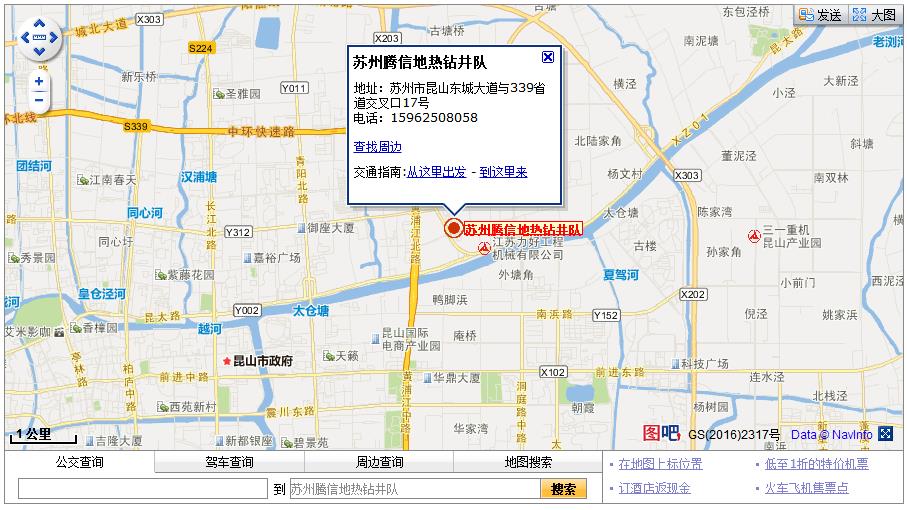The height and width of the screenshot is (510, 907).
Task: Pan the map down with the arrow control
Action: (39, 52)
